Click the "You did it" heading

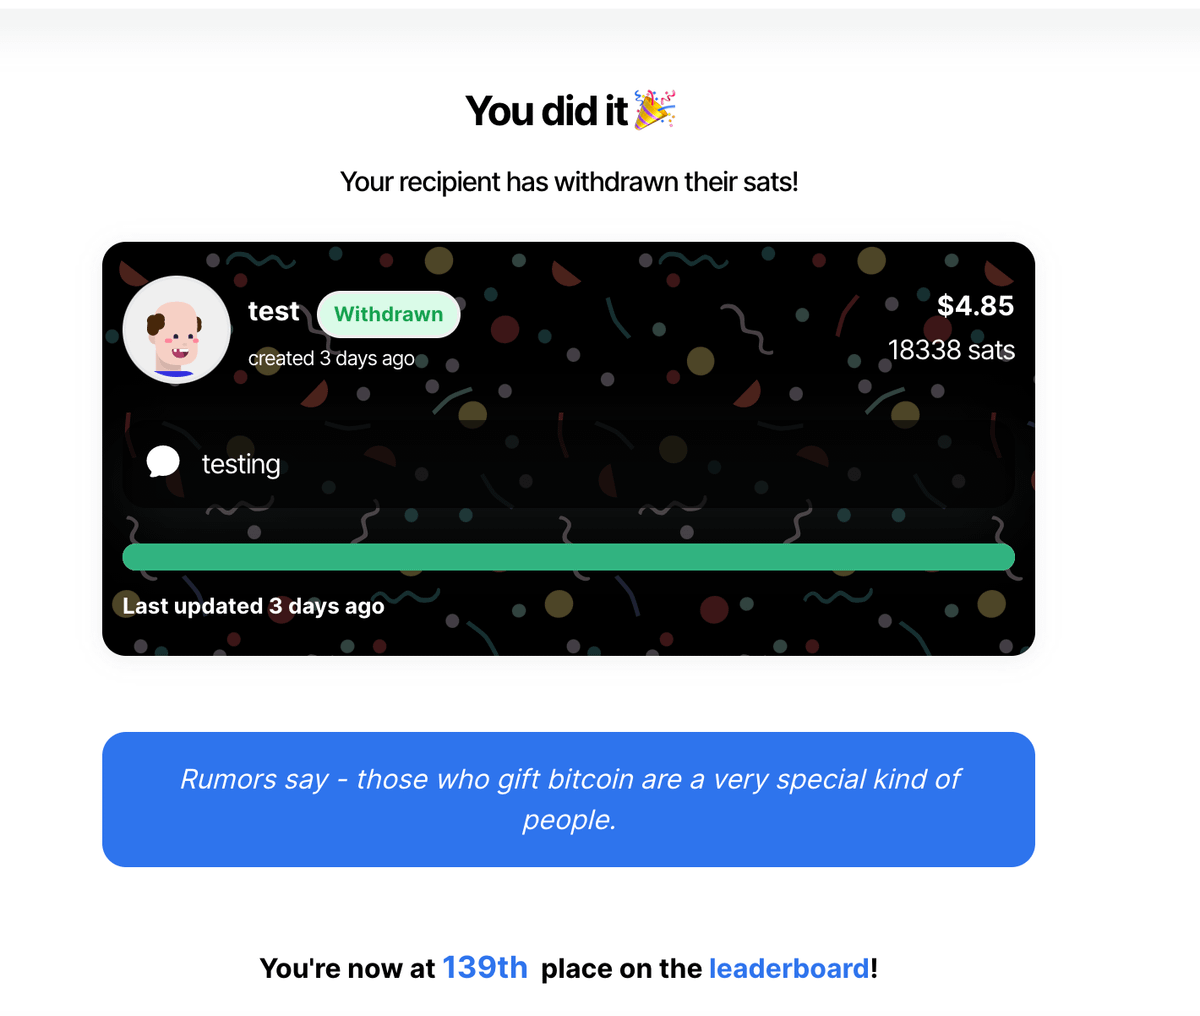(x=546, y=111)
